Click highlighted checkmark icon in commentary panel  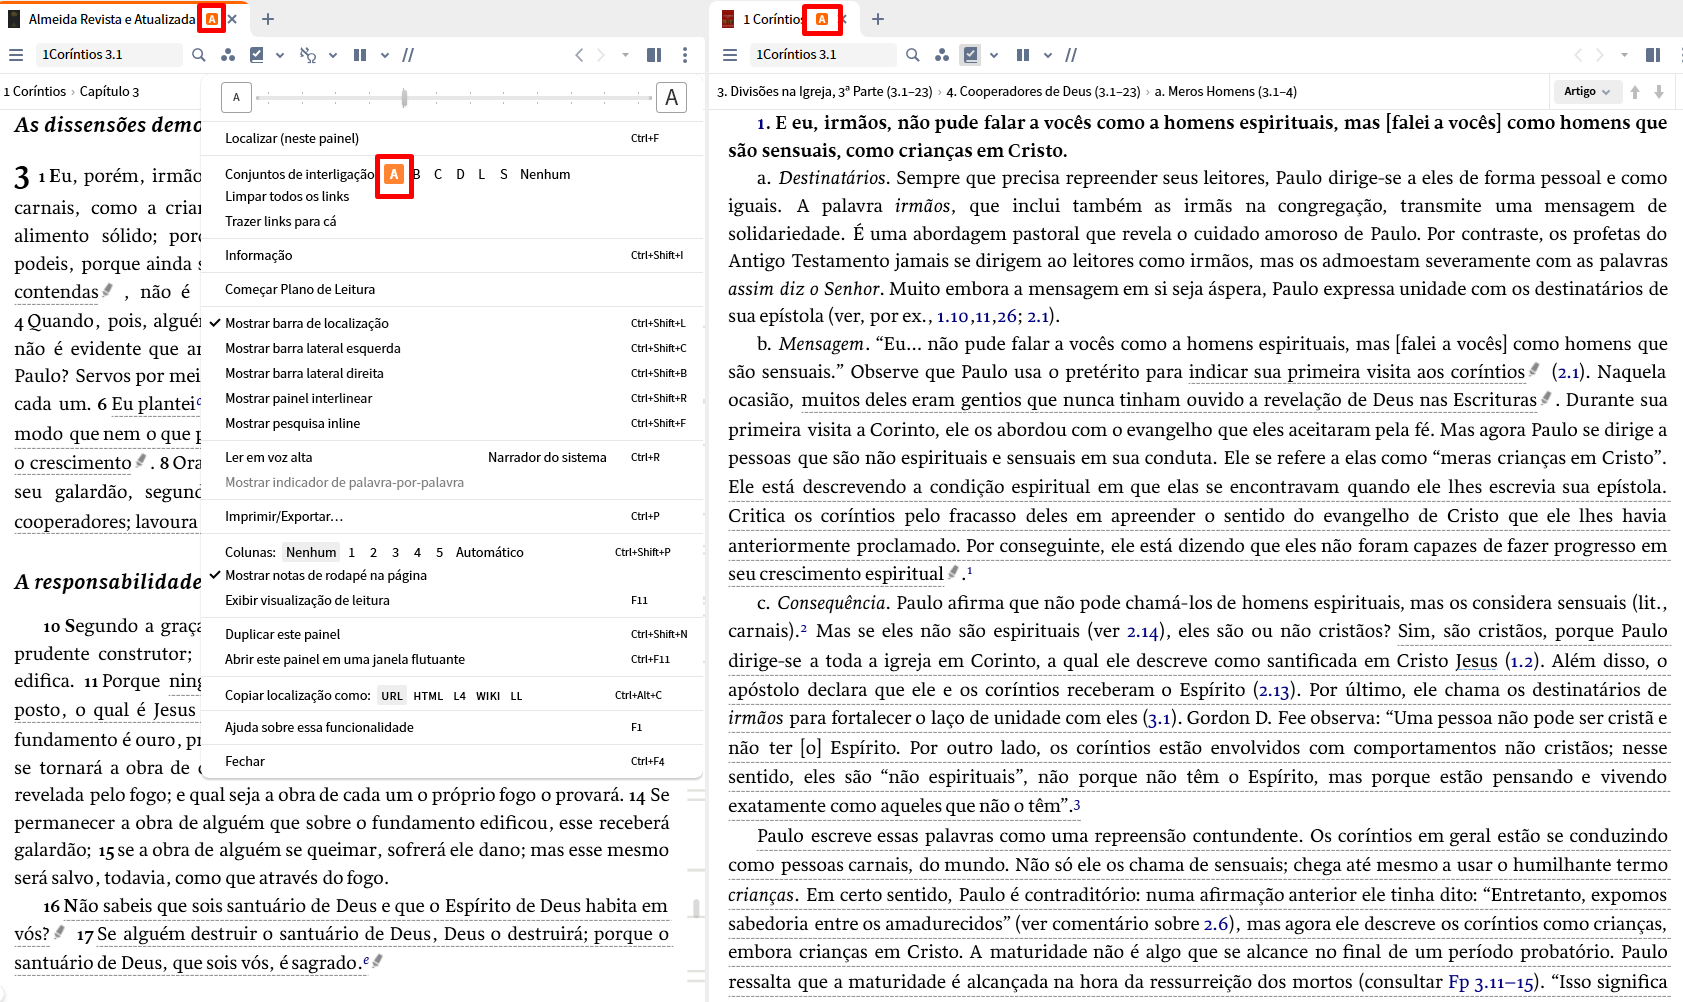coord(970,55)
